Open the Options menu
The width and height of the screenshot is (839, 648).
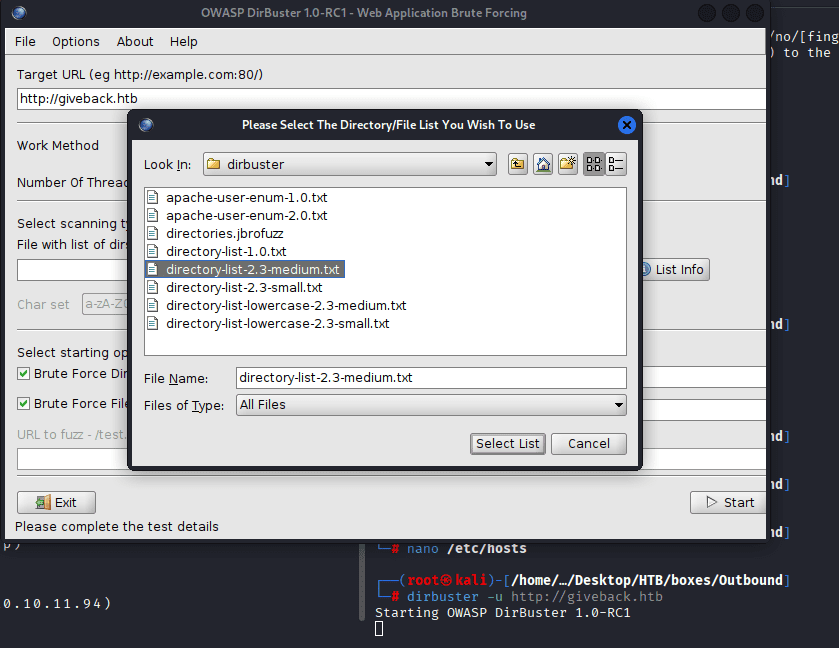76,42
